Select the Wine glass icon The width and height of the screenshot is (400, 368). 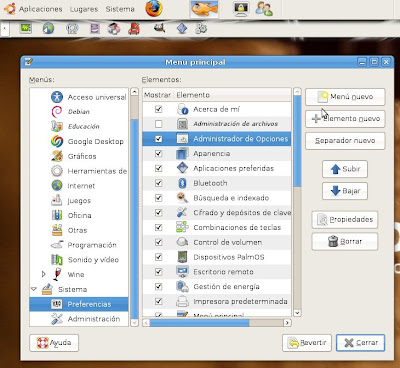(57, 274)
